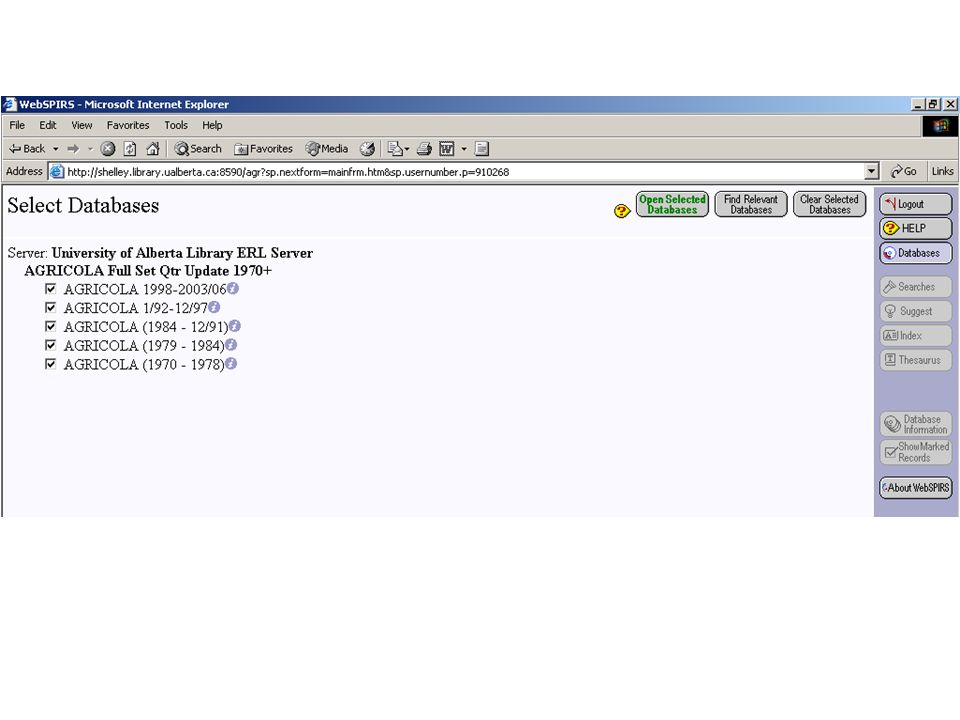Click the History icon in toolbar
This screenshot has width=960, height=720.
tap(367, 149)
